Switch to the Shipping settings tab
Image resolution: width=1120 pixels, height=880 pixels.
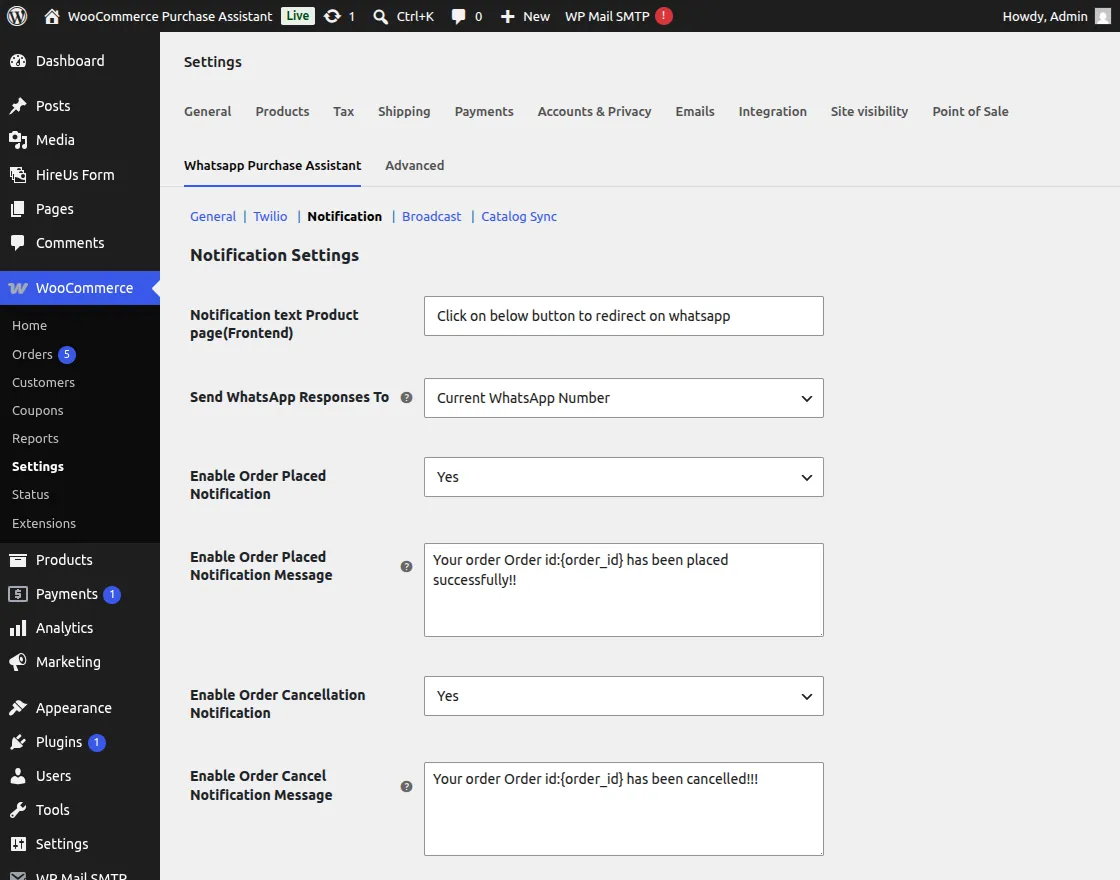(x=404, y=111)
